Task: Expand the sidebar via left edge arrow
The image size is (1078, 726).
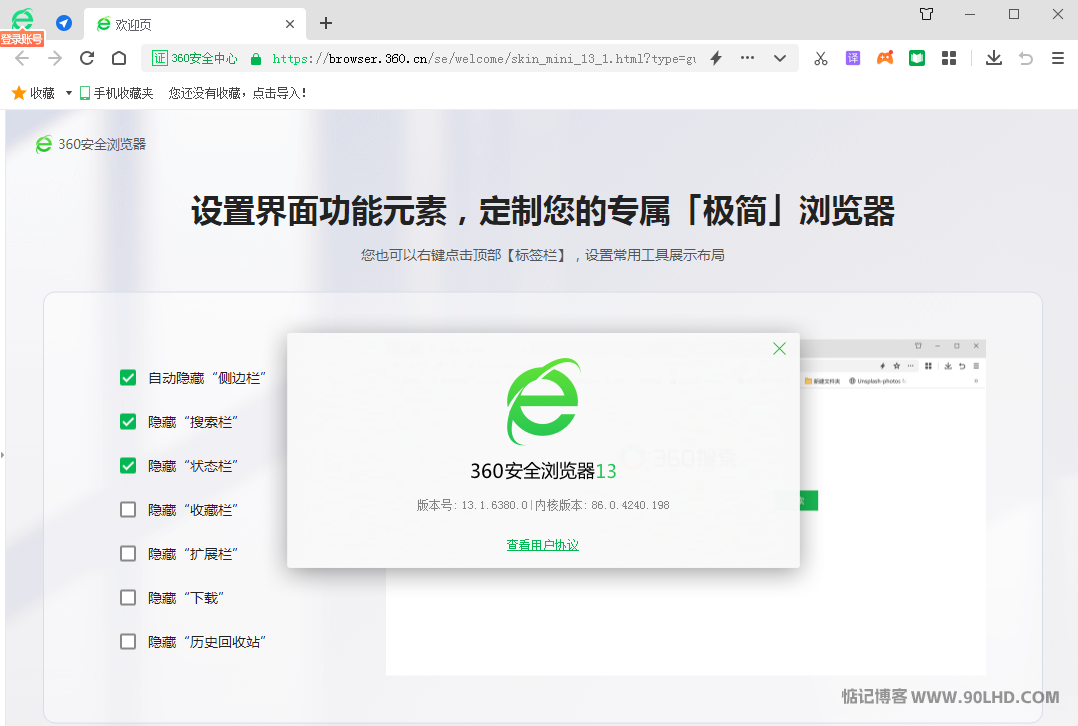Action: pyautogui.click(x=3, y=454)
